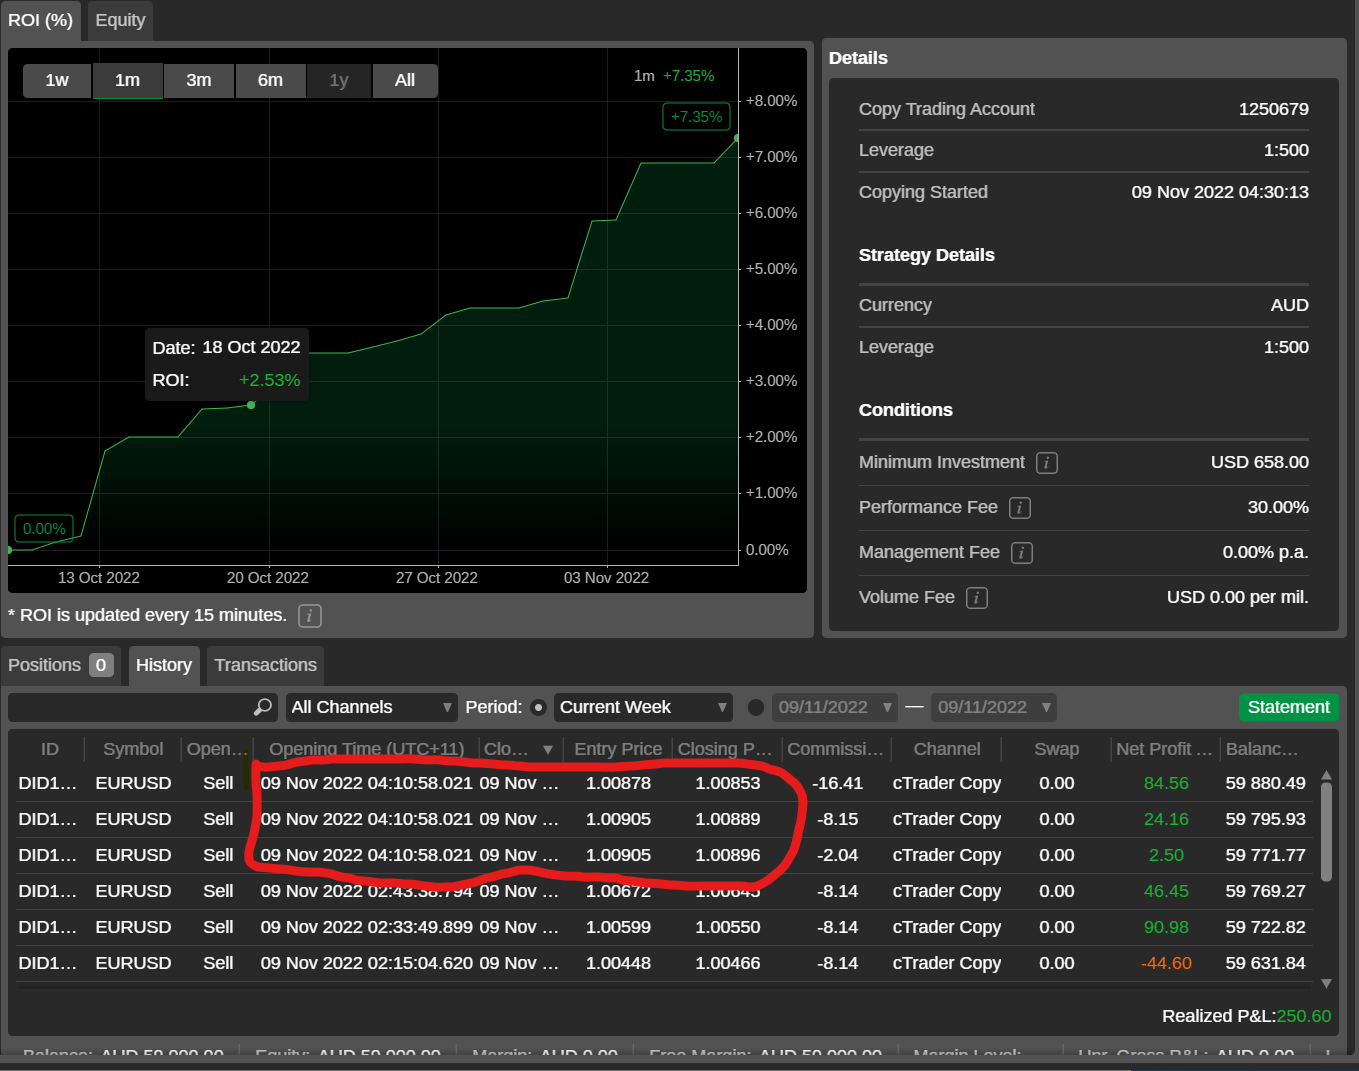Select the History tab

point(164,666)
